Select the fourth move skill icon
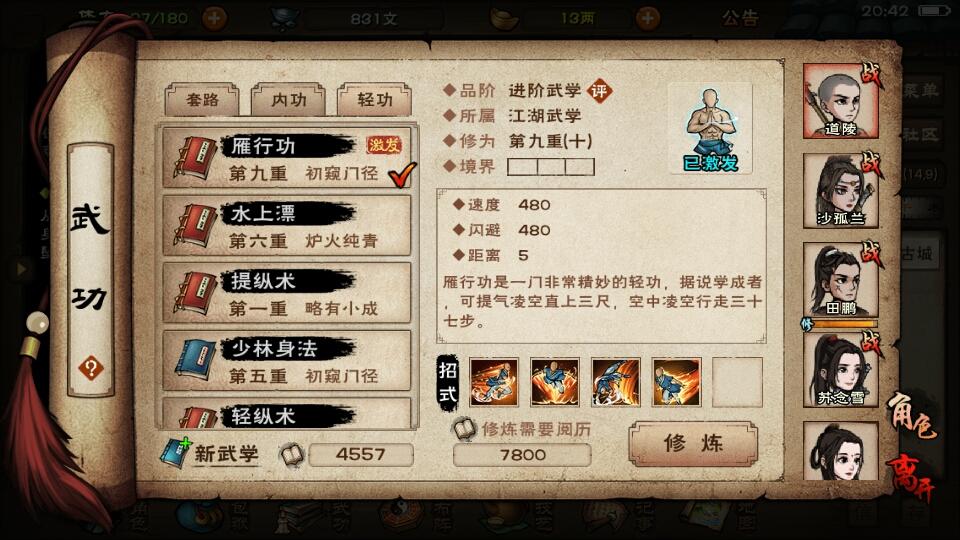This screenshot has width=960, height=540. [x=677, y=383]
